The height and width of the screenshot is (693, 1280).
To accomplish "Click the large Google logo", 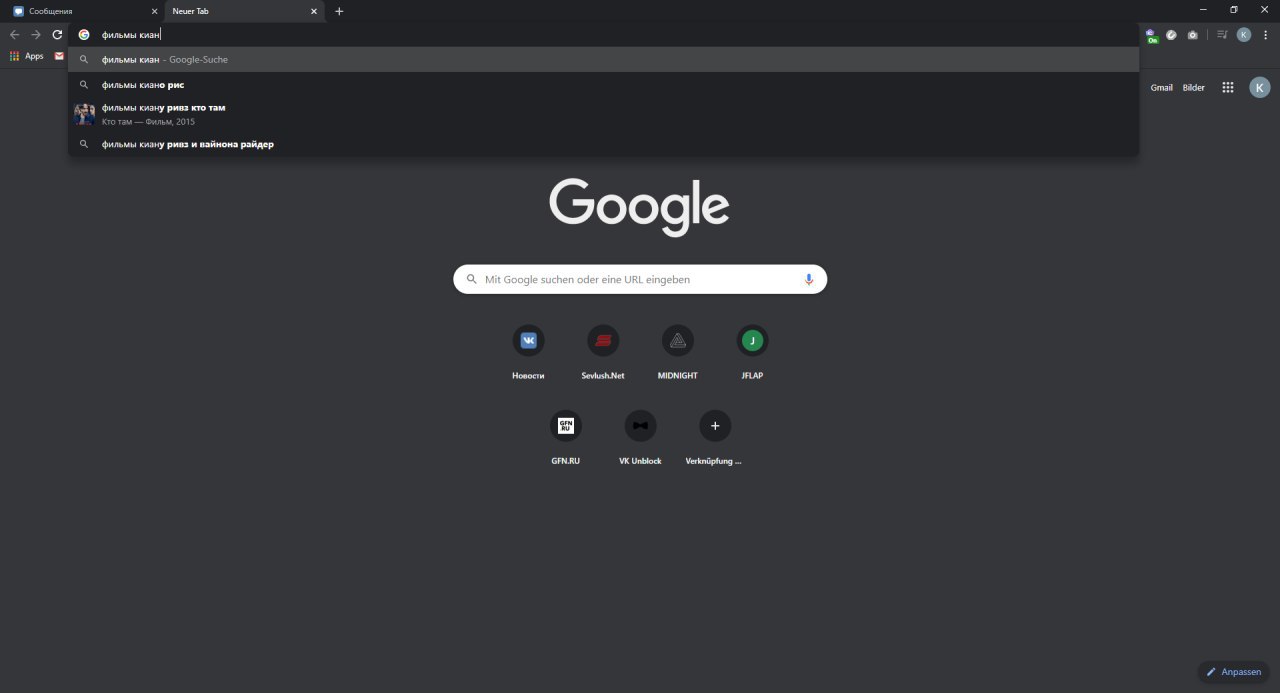I will (639, 206).
